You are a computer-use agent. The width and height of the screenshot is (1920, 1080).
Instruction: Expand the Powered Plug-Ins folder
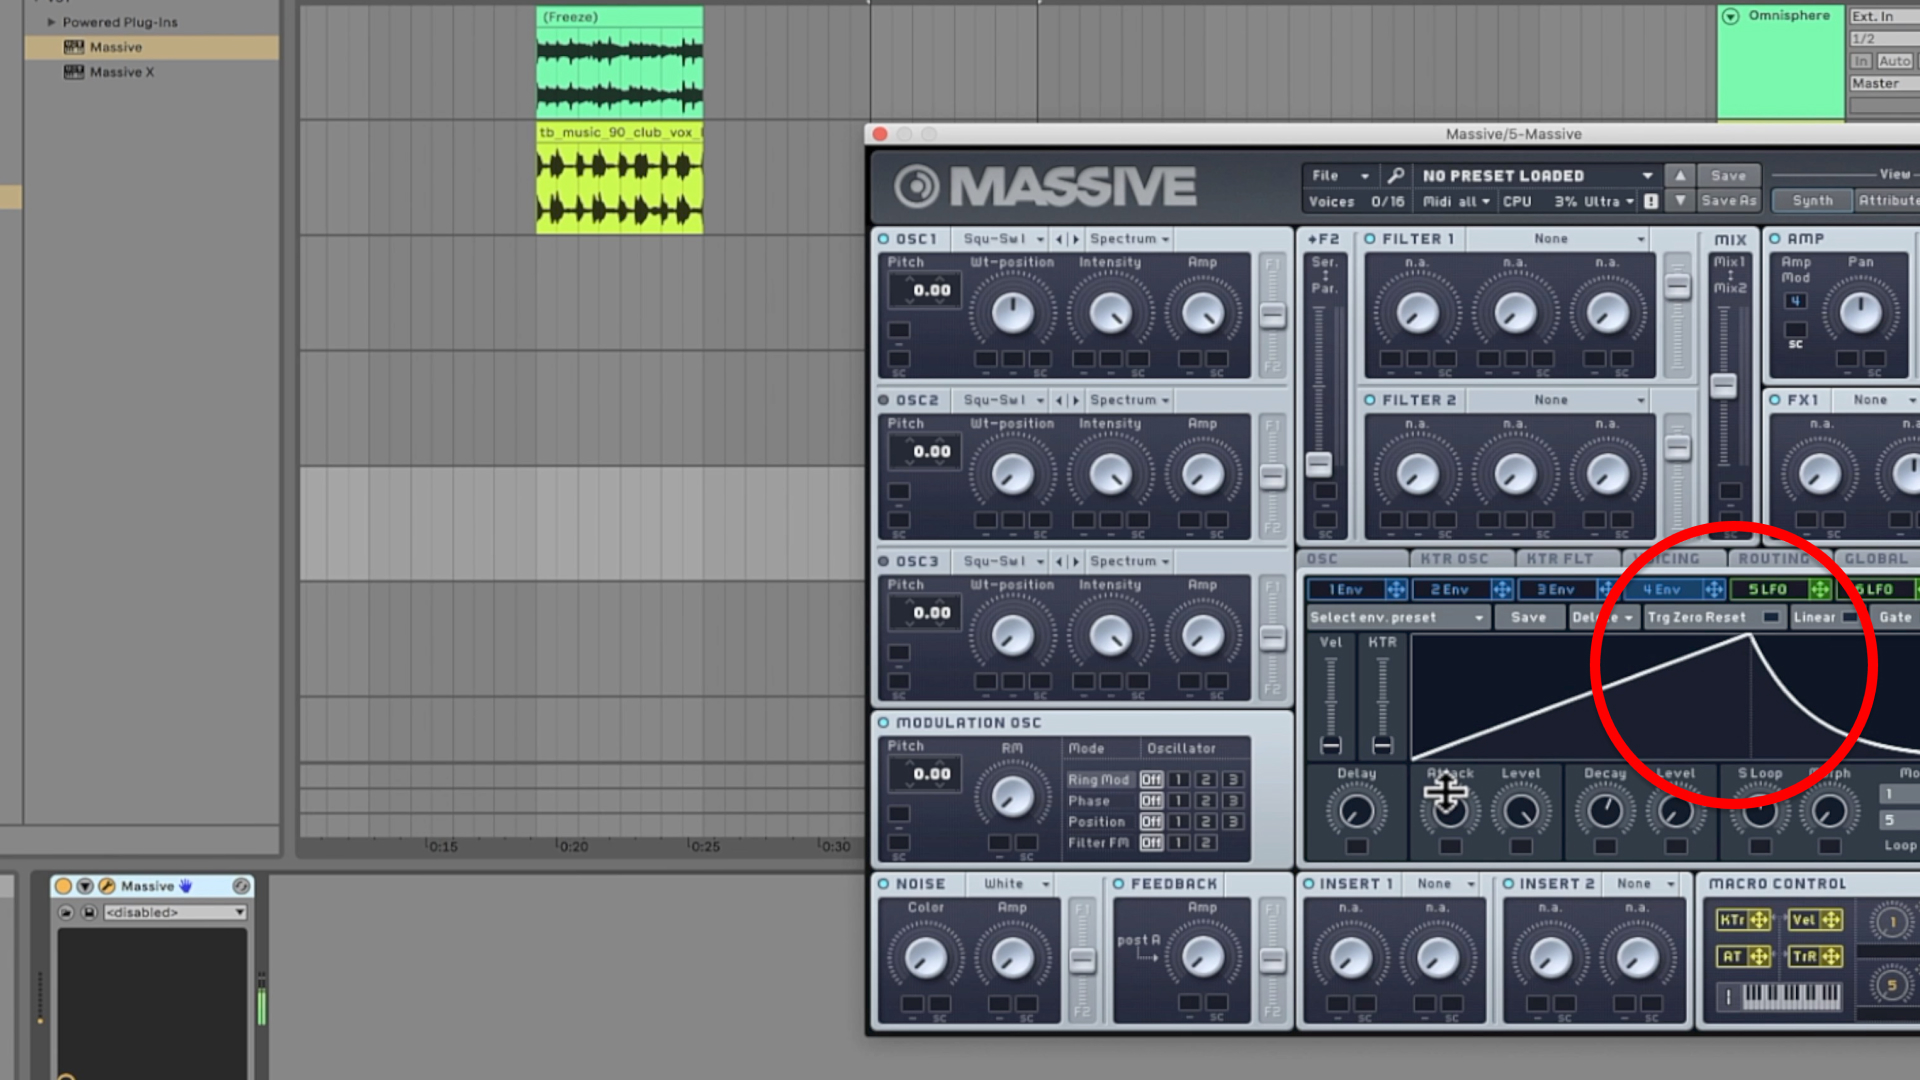[x=51, y=22]
